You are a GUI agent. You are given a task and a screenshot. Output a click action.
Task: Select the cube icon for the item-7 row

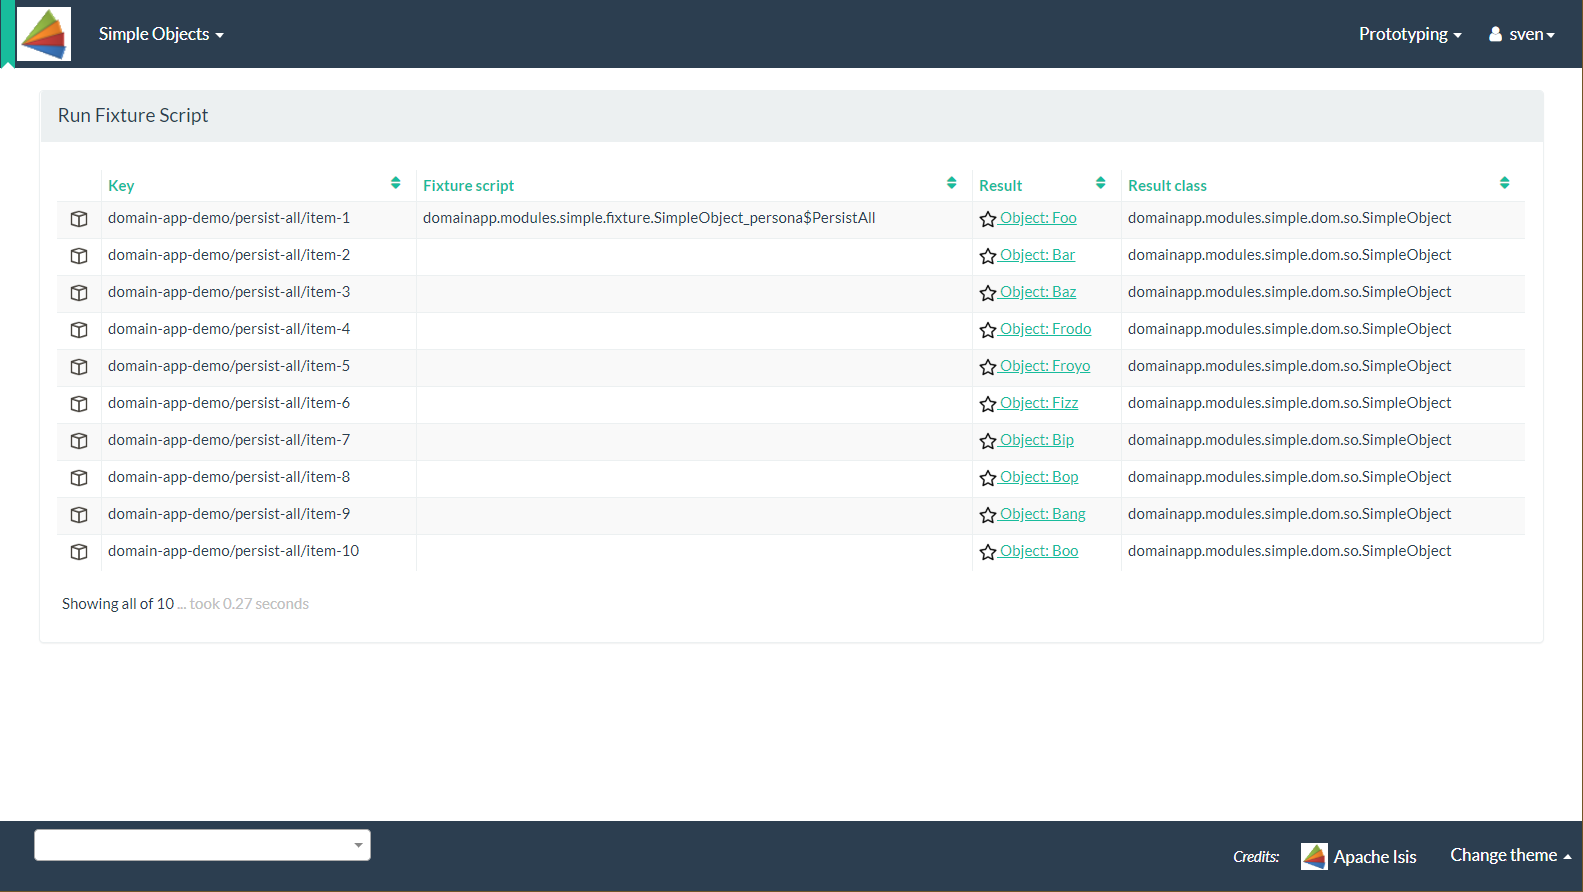(79, 441)
